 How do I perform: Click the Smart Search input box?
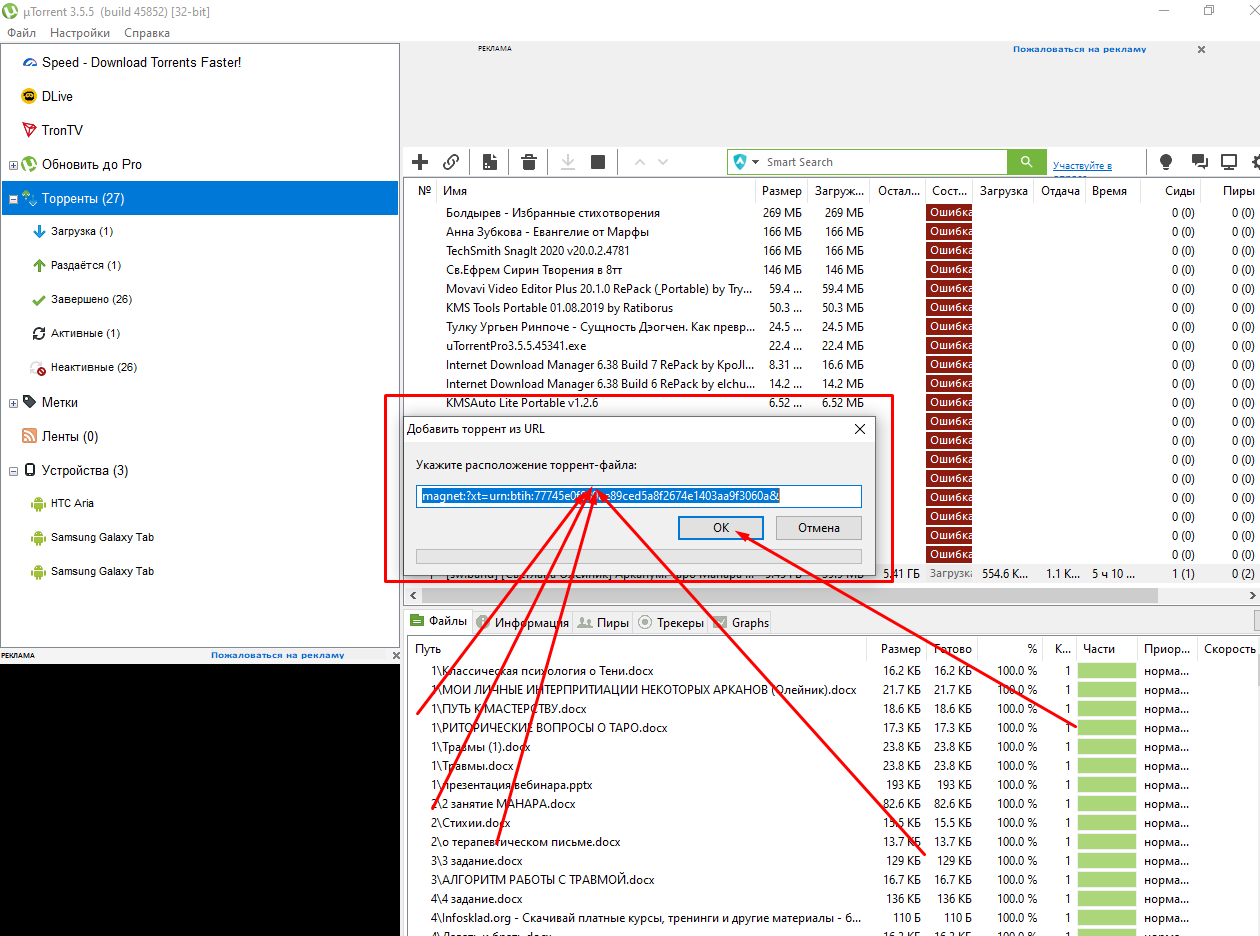click(885, 162)
